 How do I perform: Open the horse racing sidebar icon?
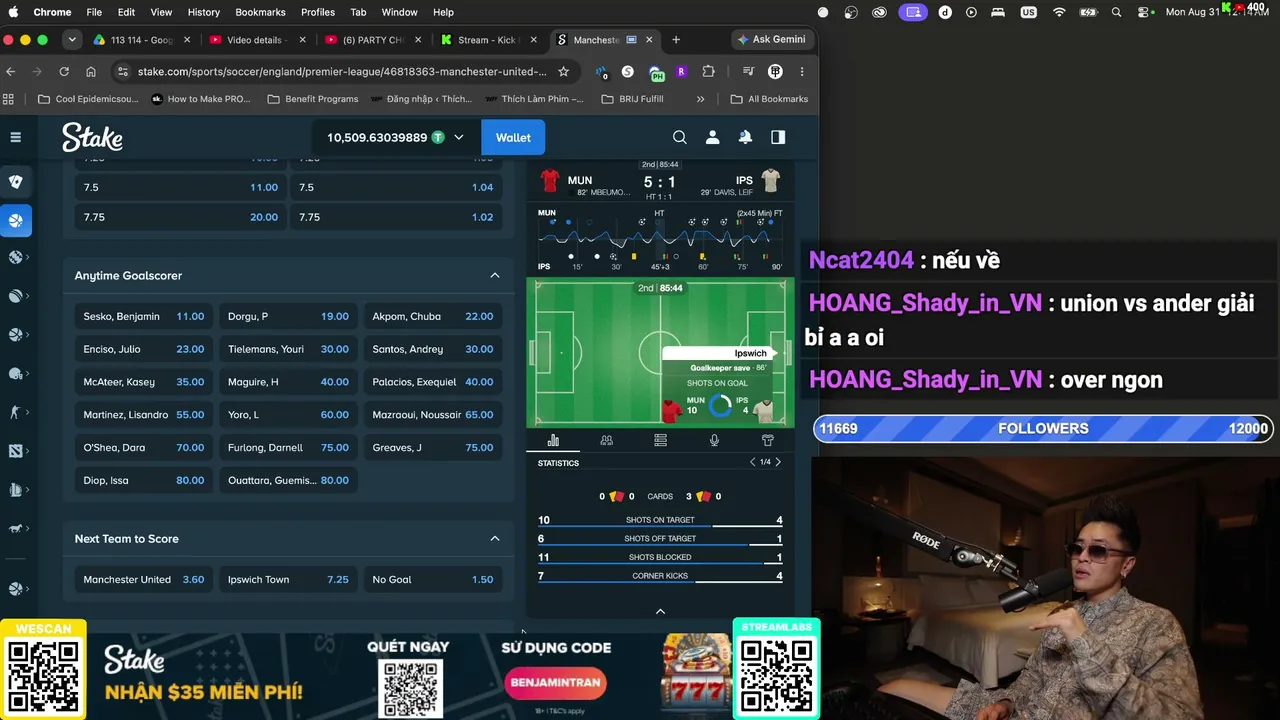coord(15,528)
